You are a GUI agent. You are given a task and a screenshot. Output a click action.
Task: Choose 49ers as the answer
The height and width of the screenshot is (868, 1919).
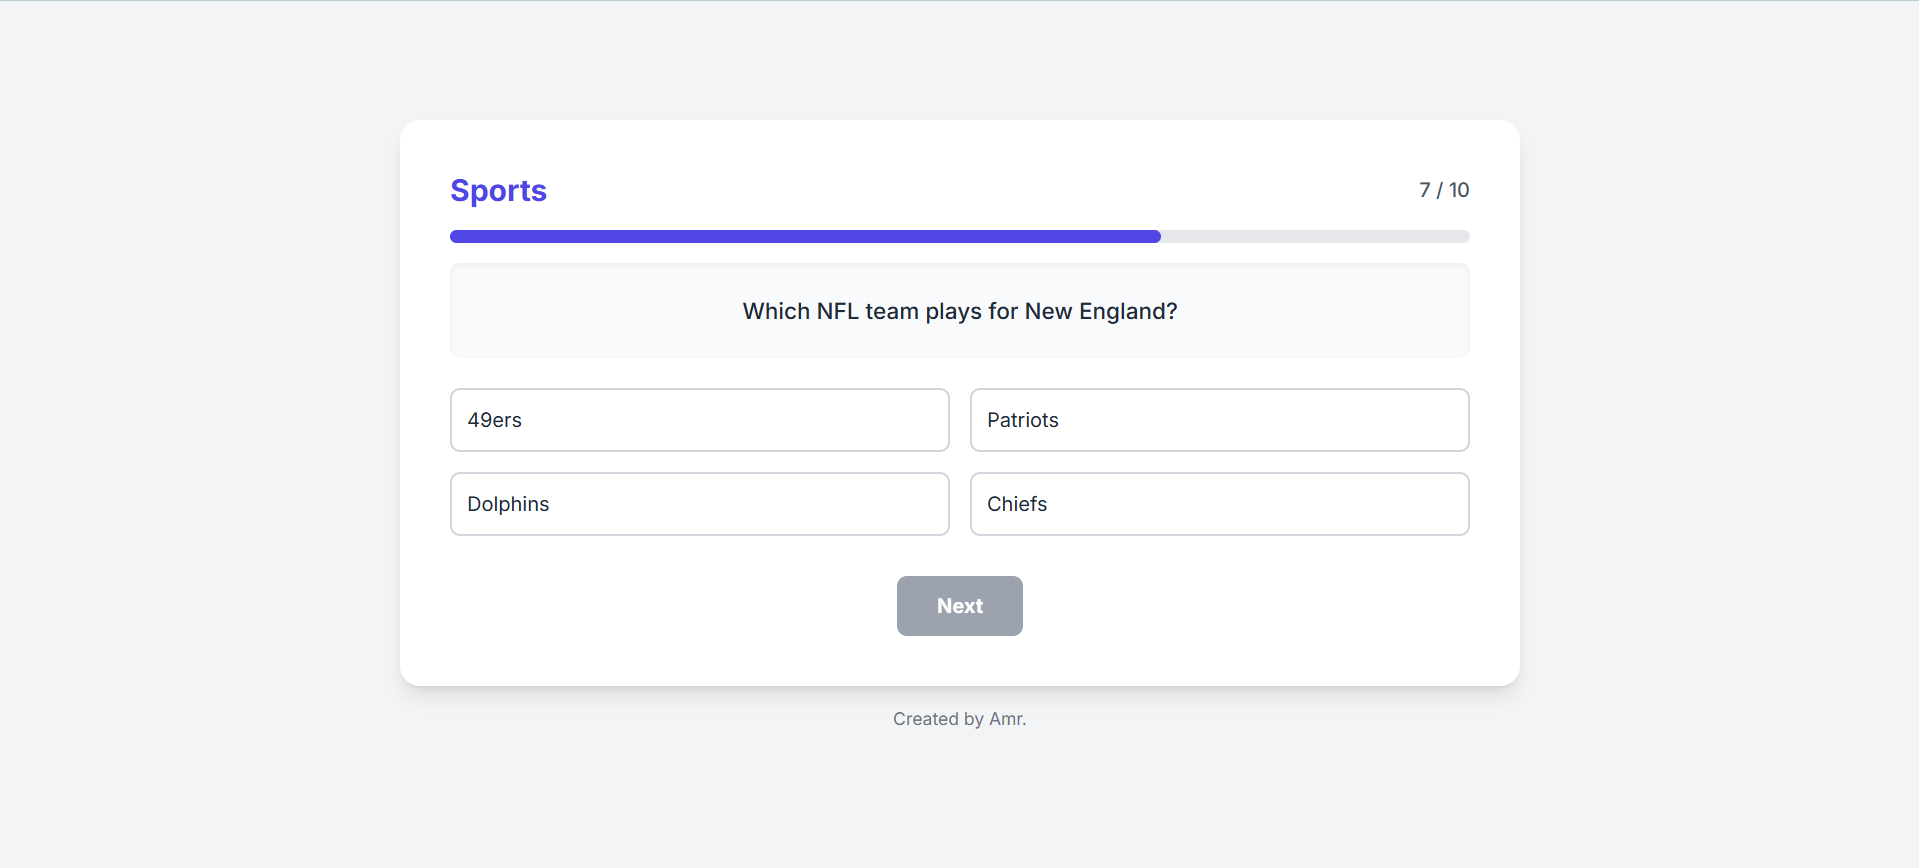699,420
